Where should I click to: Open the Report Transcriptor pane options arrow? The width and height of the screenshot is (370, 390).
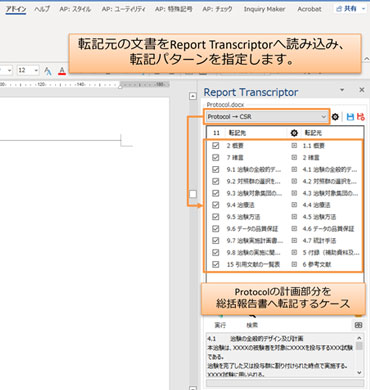click(x=342, y=90)
